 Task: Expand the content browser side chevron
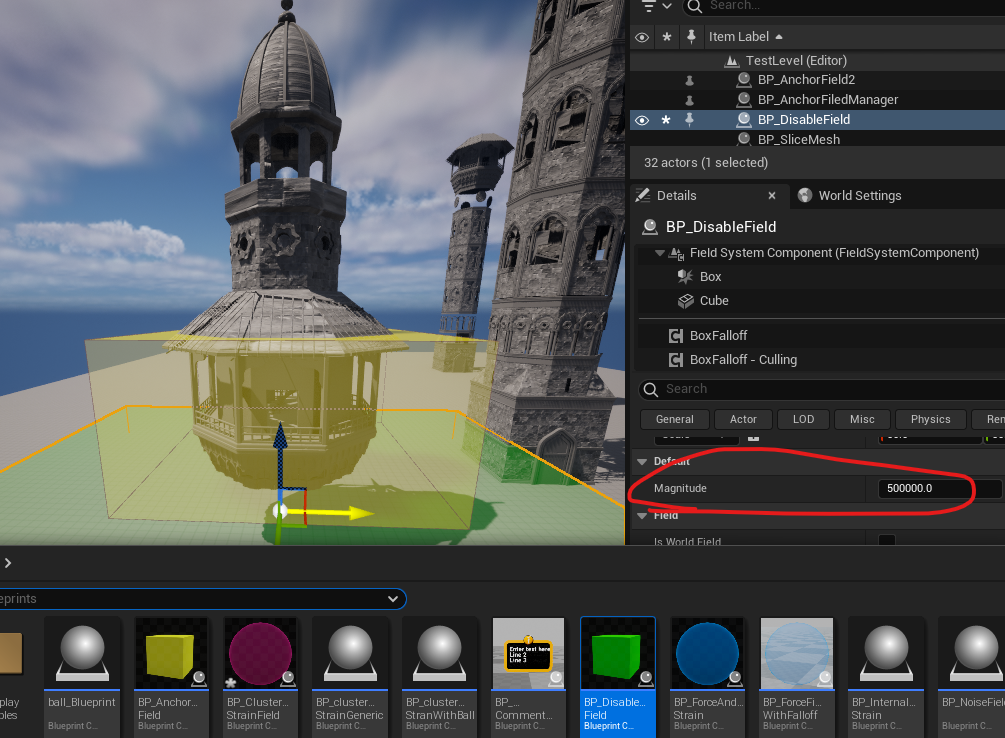click(x=8, y=563)
